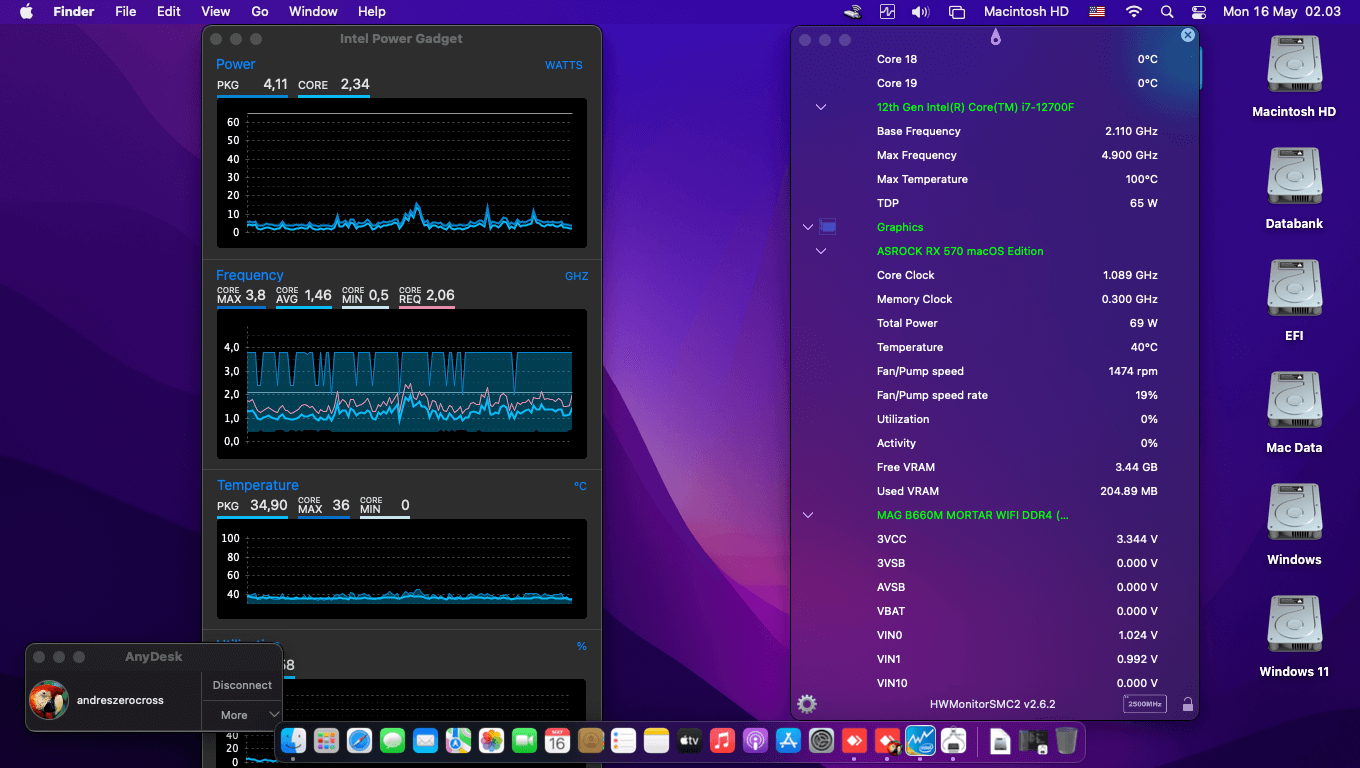Open Intel Power Gadget from the Dock
The image size is (1360, 768).
[x=920, y=741]
